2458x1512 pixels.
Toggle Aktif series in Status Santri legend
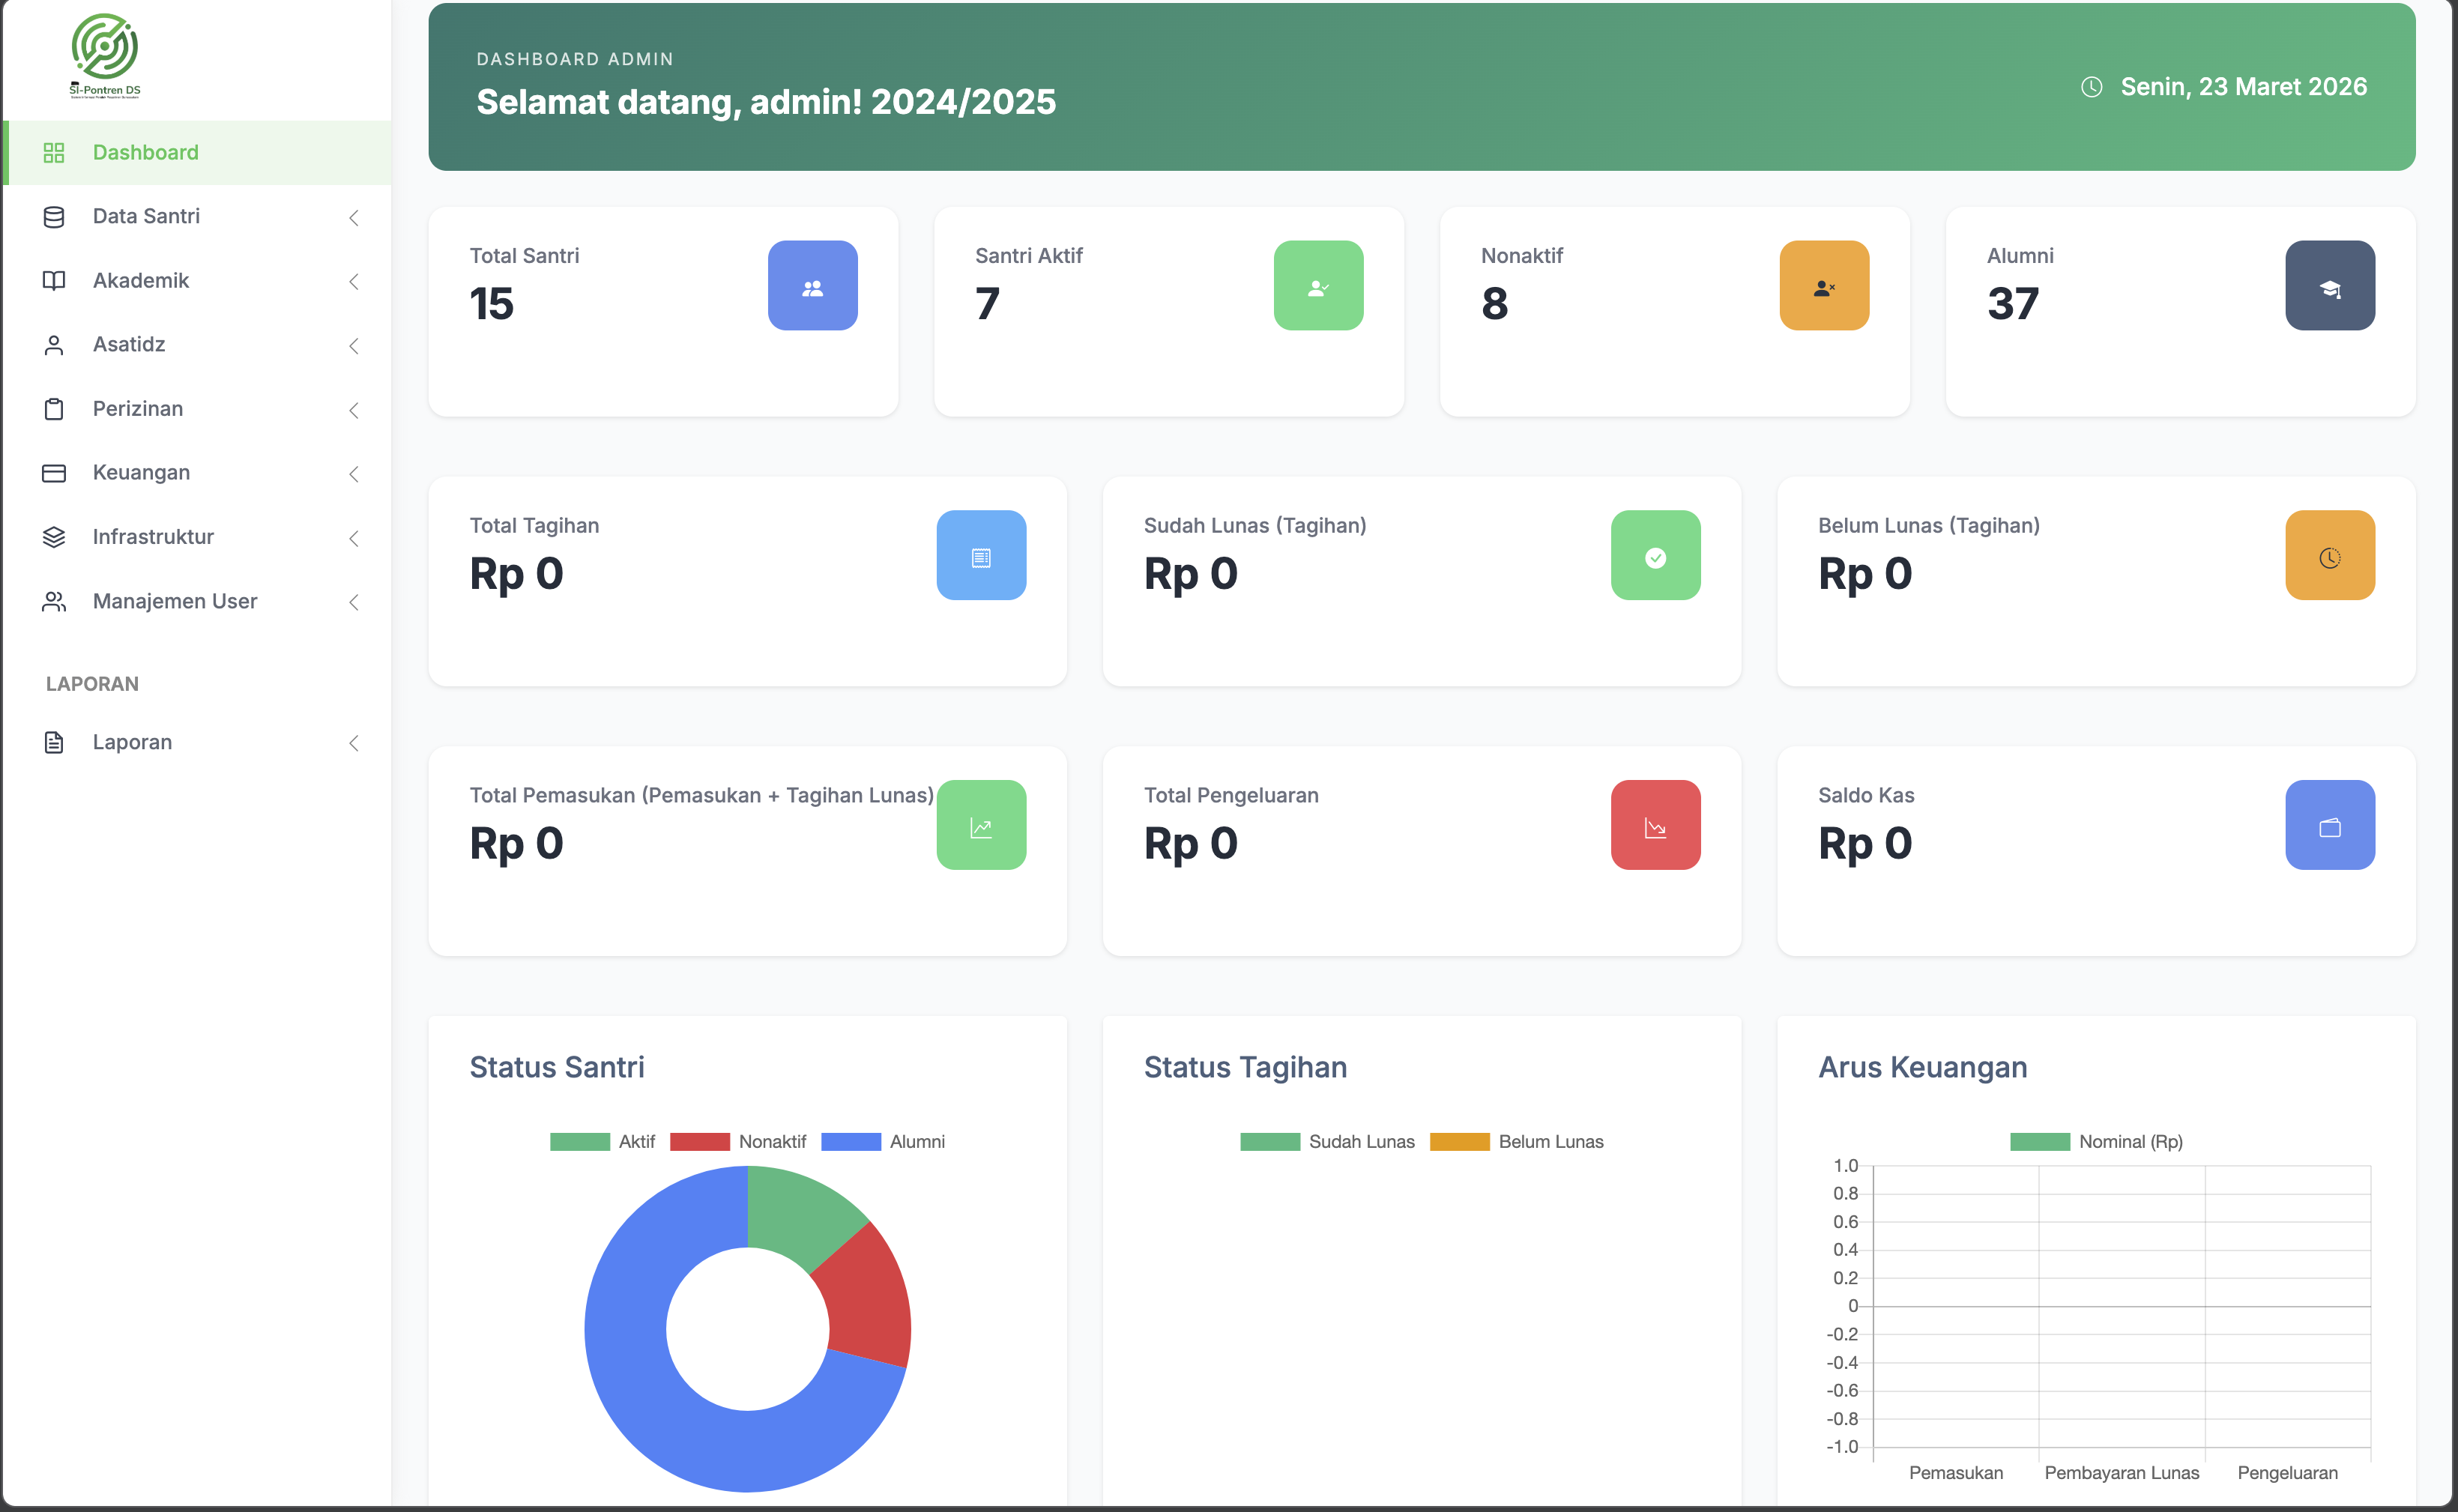tap(602, 1142)
